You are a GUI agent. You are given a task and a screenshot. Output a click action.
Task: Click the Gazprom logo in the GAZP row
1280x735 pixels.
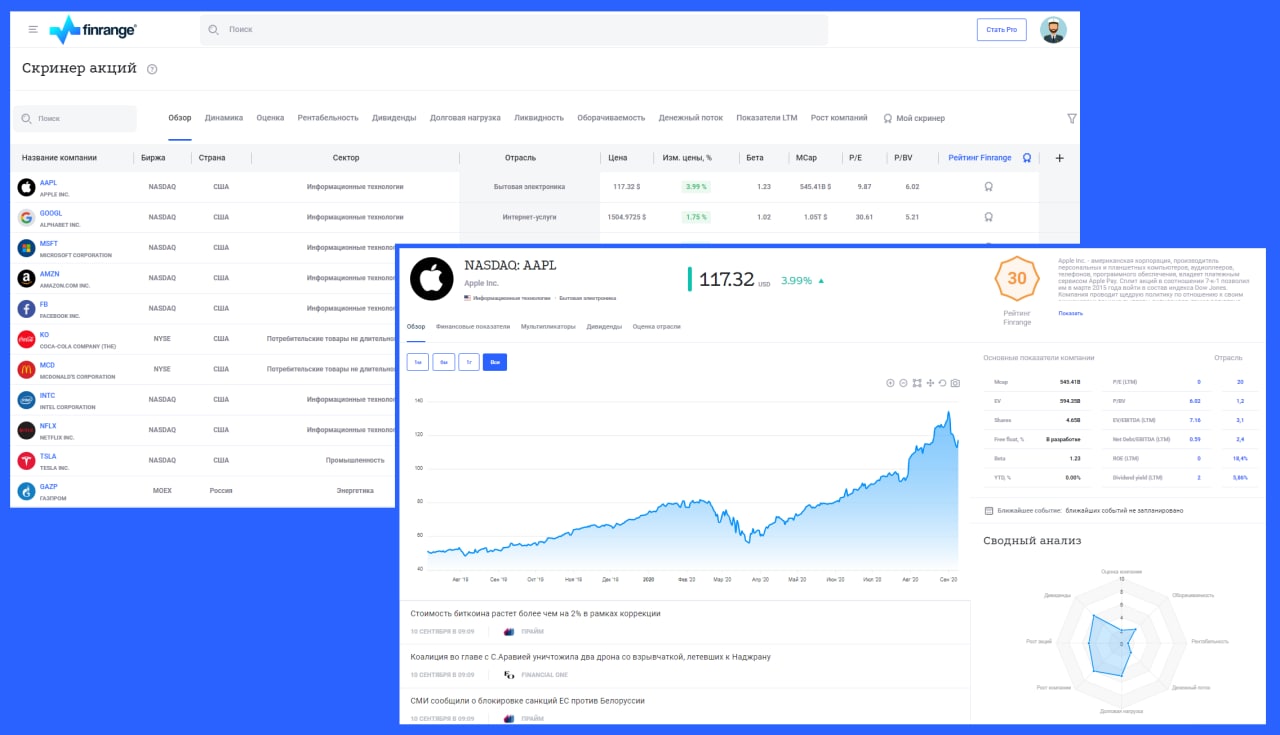26,492
